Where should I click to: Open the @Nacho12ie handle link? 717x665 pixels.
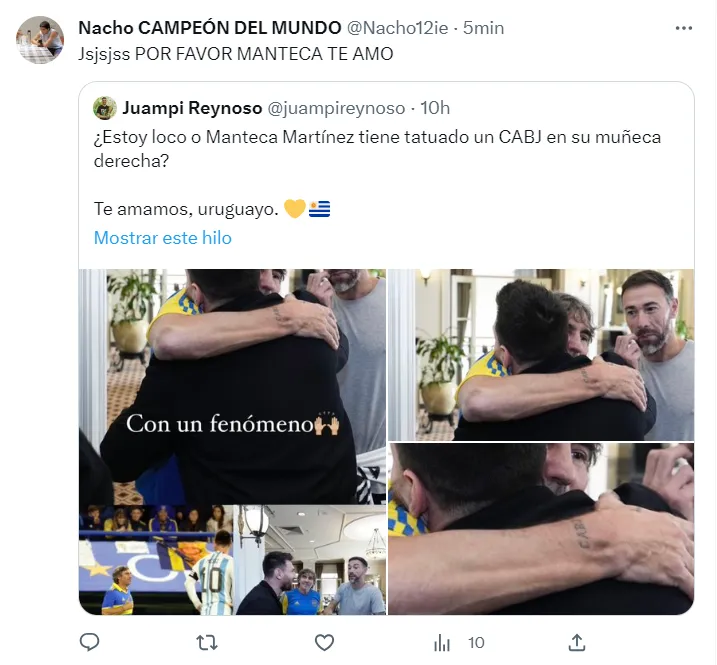(x=397, y=28)
